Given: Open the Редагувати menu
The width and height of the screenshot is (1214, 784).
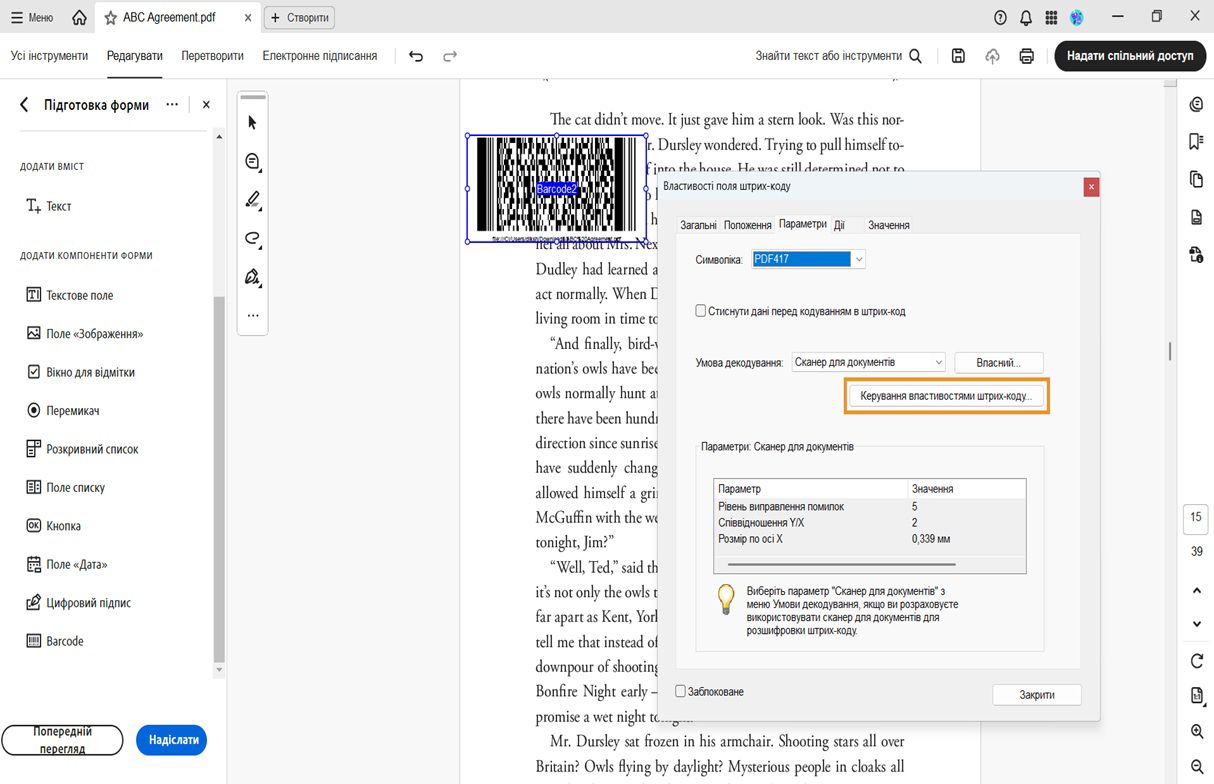Looking at the screenshot, I should click(135, 56).
